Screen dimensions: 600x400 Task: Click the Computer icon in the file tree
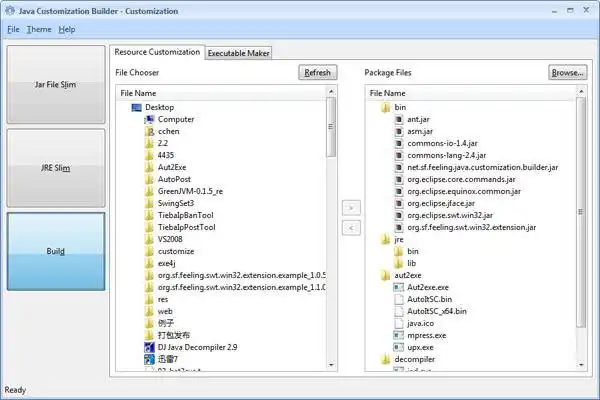[149, 119]
